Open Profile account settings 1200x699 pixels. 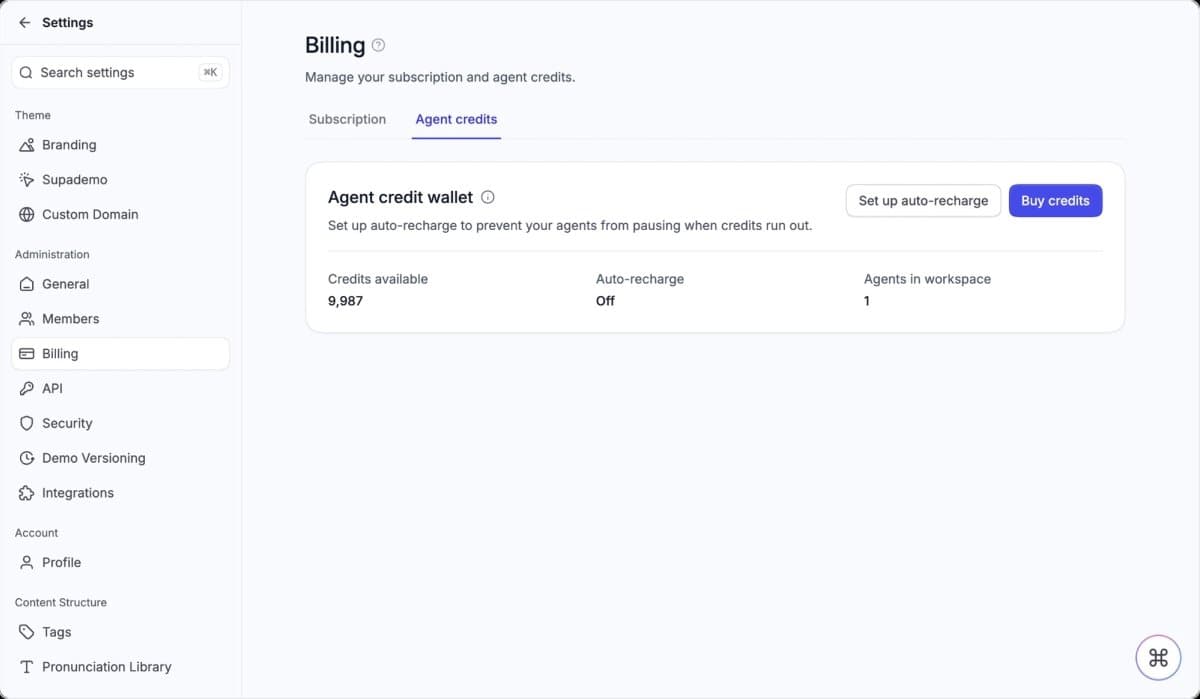tap(120, 562)
